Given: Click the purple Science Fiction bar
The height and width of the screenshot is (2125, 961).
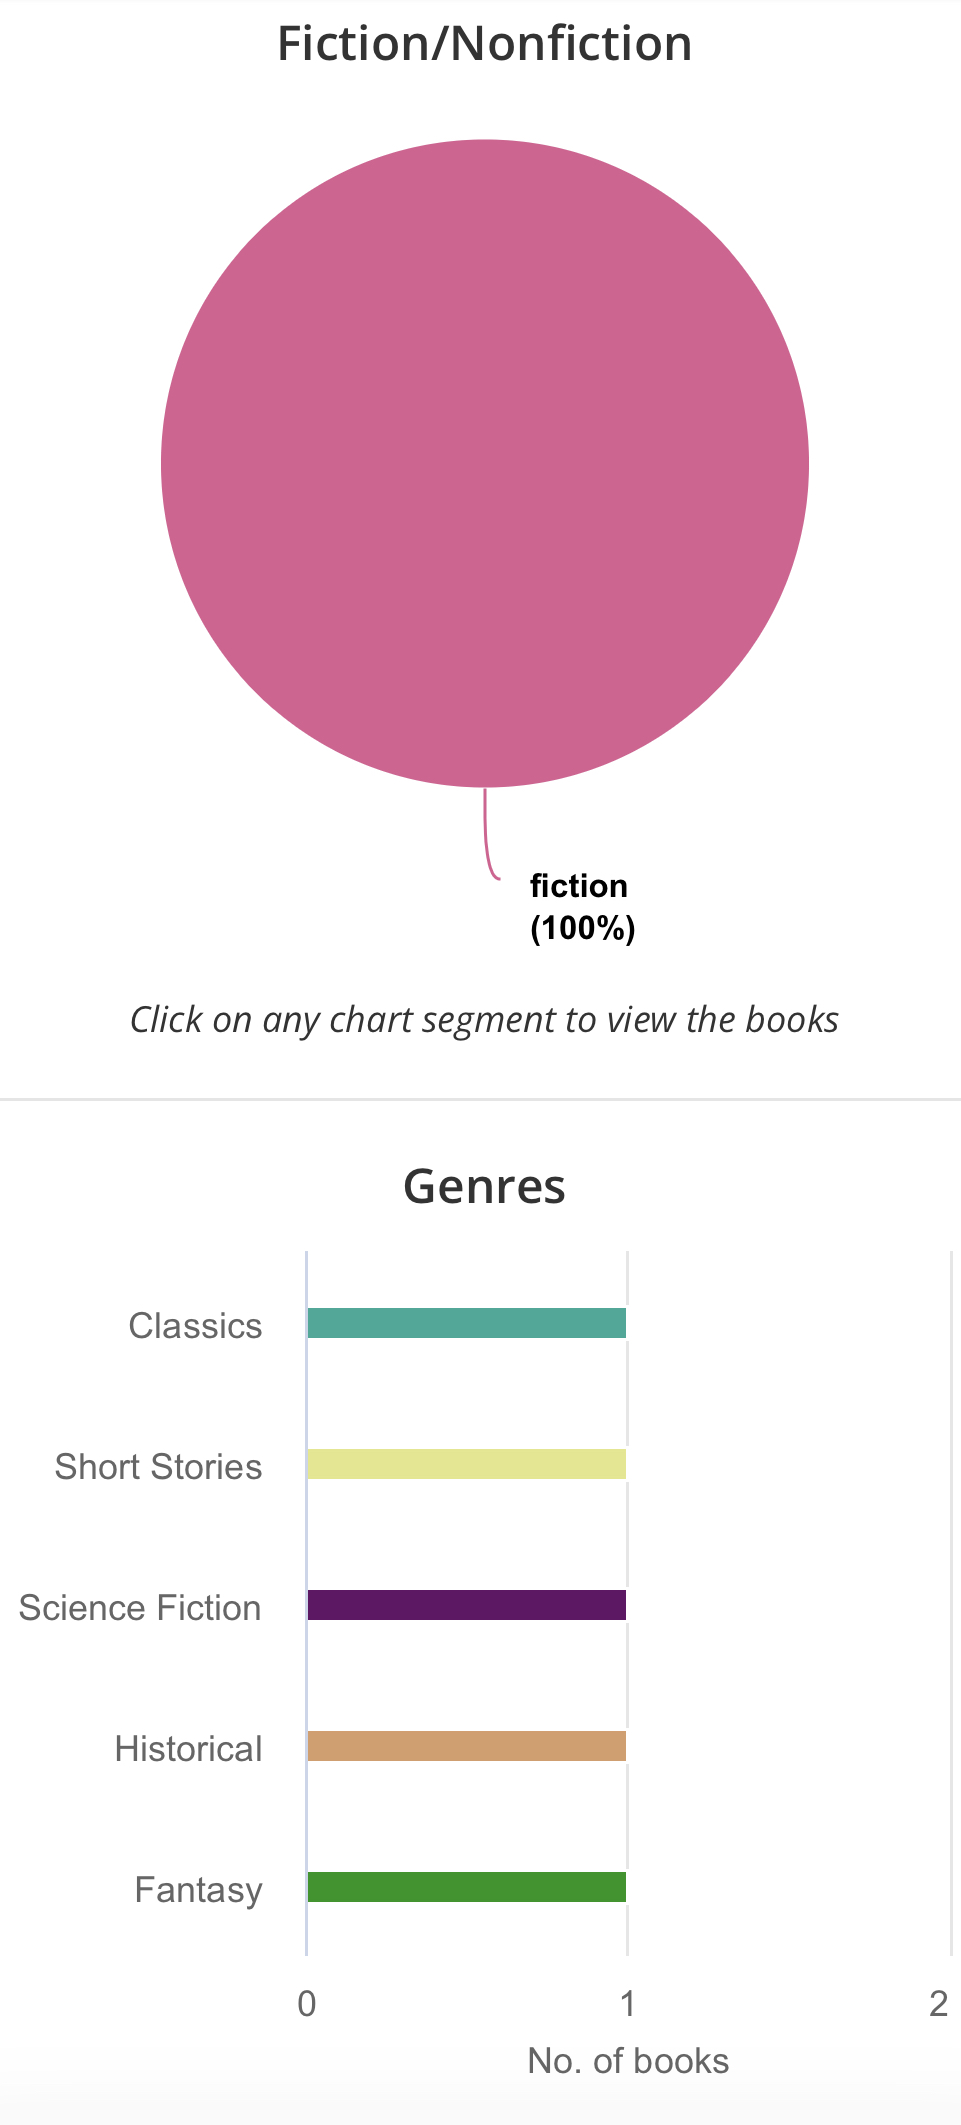Looking at the screenshot, I should (x=466, y=1605).
